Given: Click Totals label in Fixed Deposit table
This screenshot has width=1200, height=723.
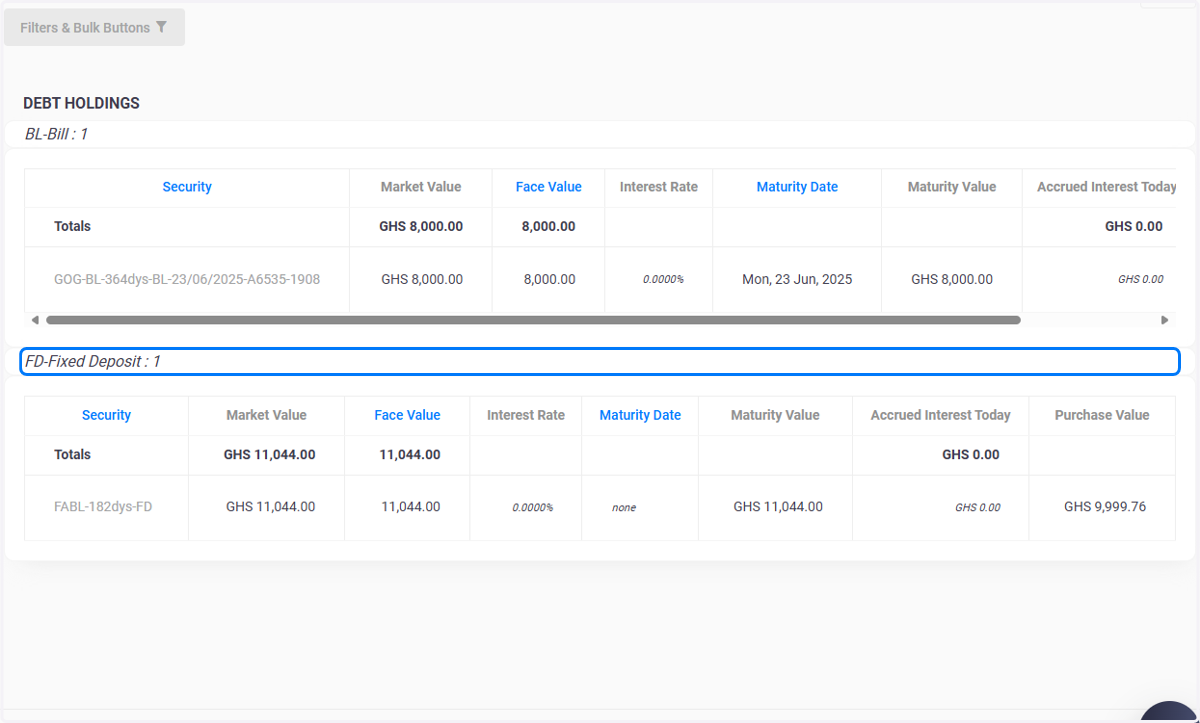Looking at the screenshot, I should pos(72,455).
